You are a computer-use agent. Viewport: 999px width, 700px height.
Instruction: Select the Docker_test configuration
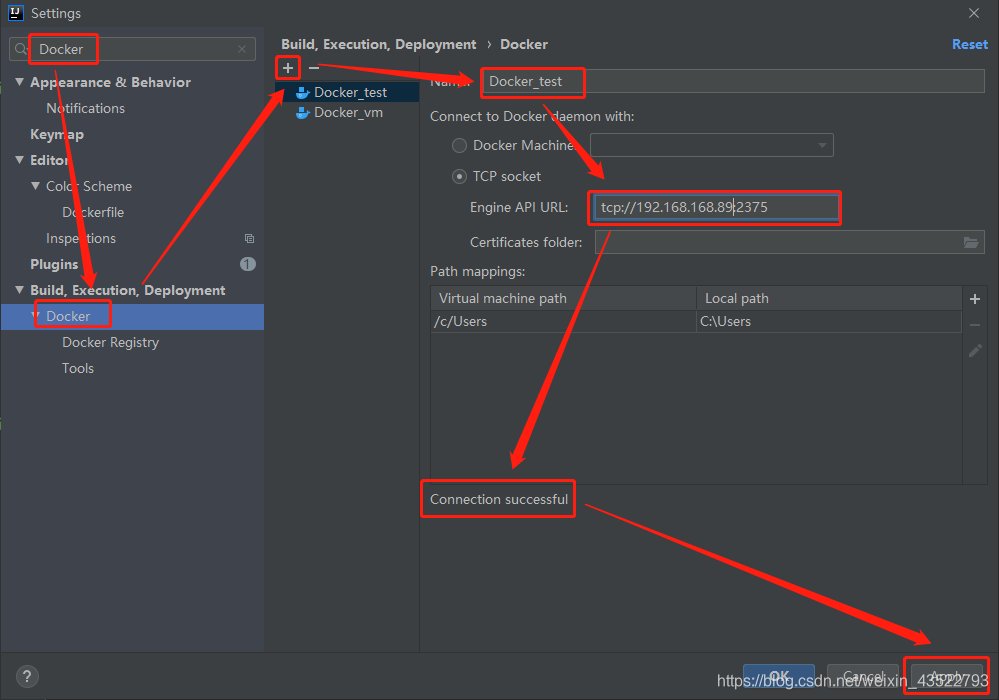tap(347, 92)
